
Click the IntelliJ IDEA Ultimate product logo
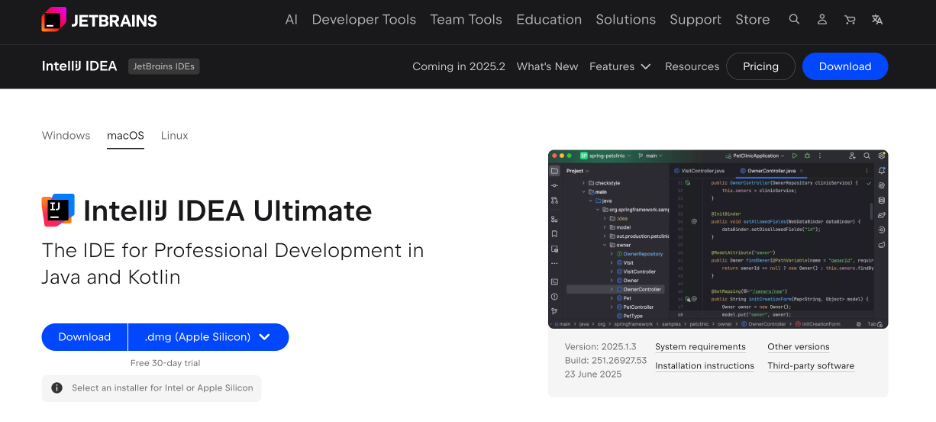tap(58, 210)
